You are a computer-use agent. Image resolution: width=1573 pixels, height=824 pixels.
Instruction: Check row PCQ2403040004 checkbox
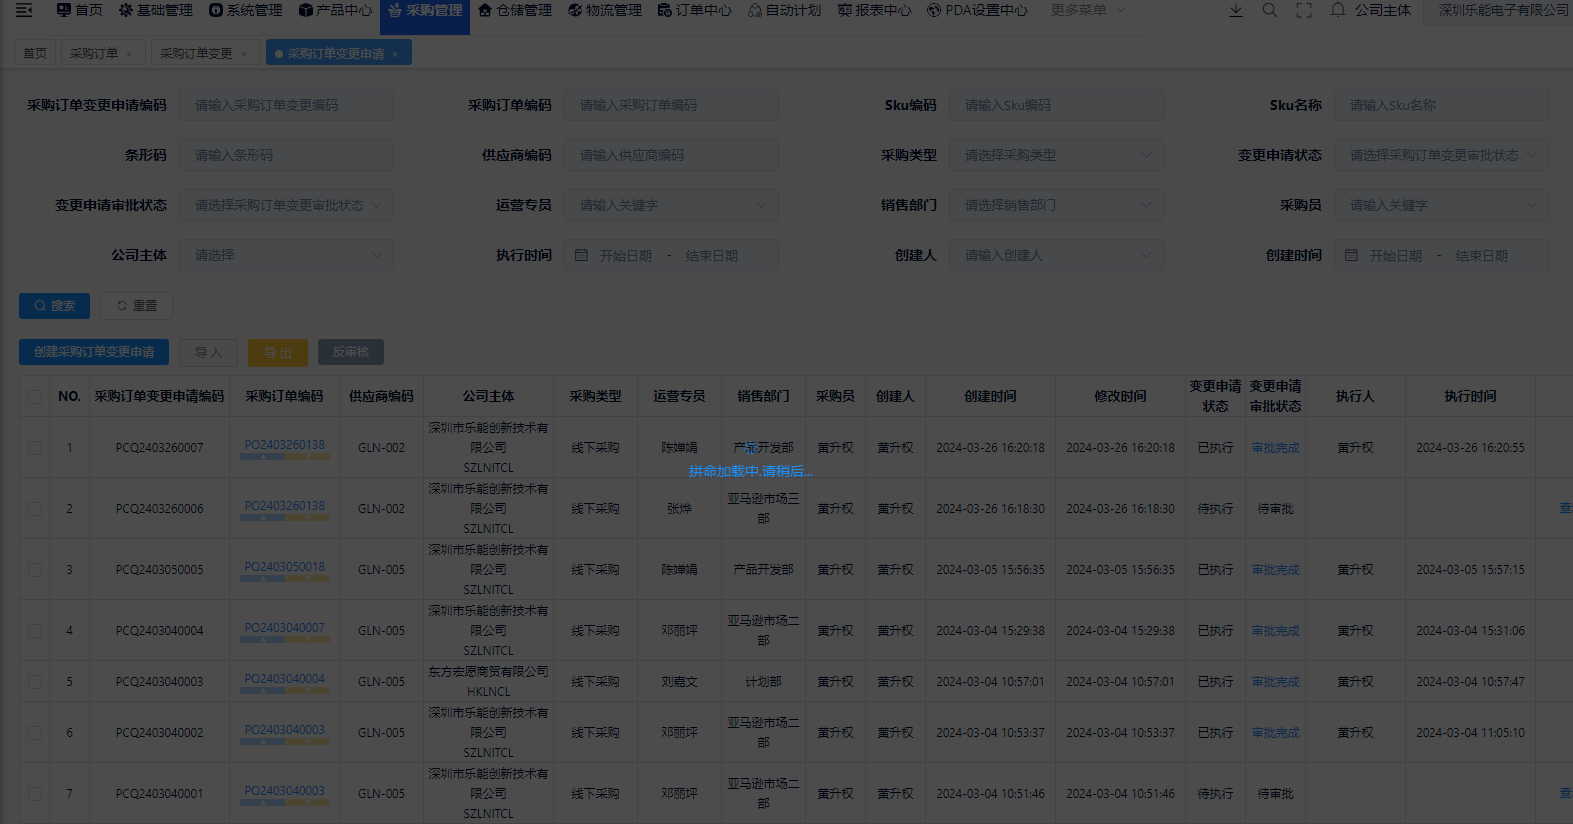35,631
